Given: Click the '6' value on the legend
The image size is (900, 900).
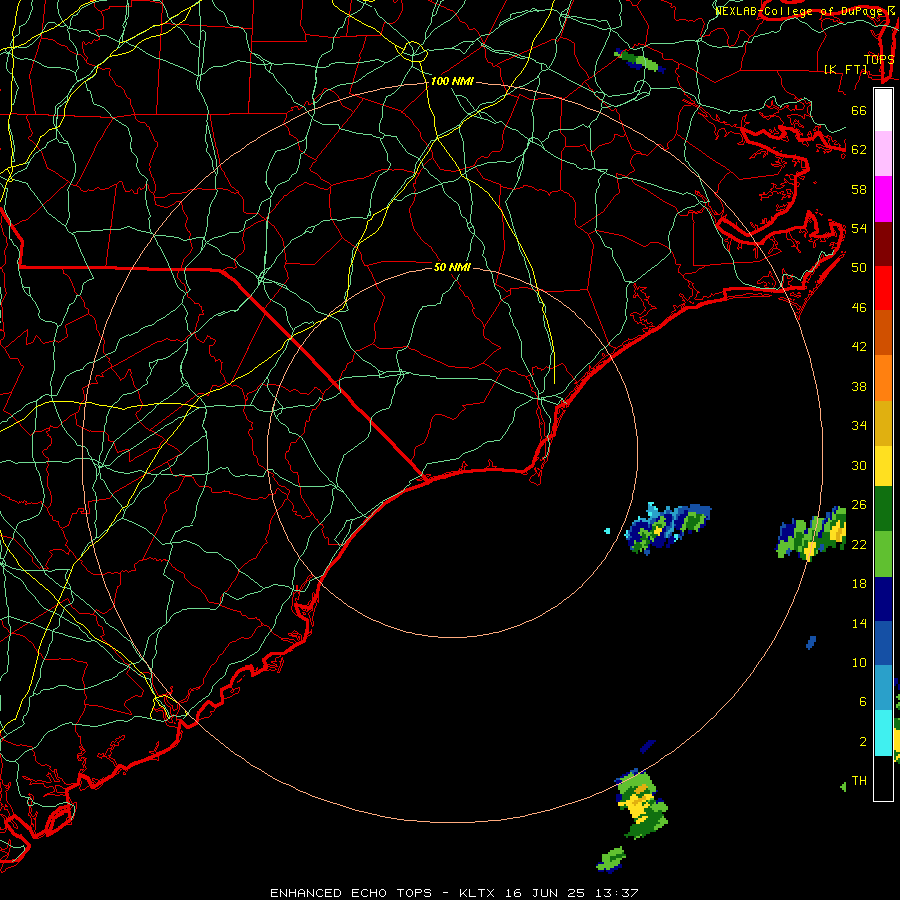Looking at the screenshot, I should pyautogui.click(x=863, y=701).
